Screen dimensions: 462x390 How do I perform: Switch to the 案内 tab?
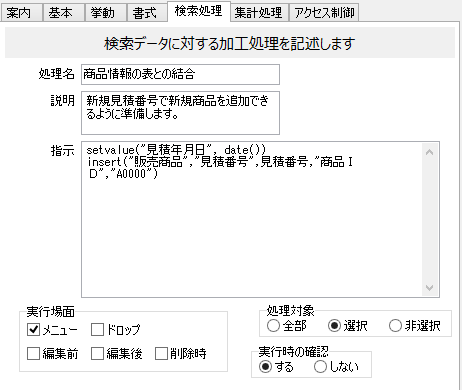click(21, 13)
